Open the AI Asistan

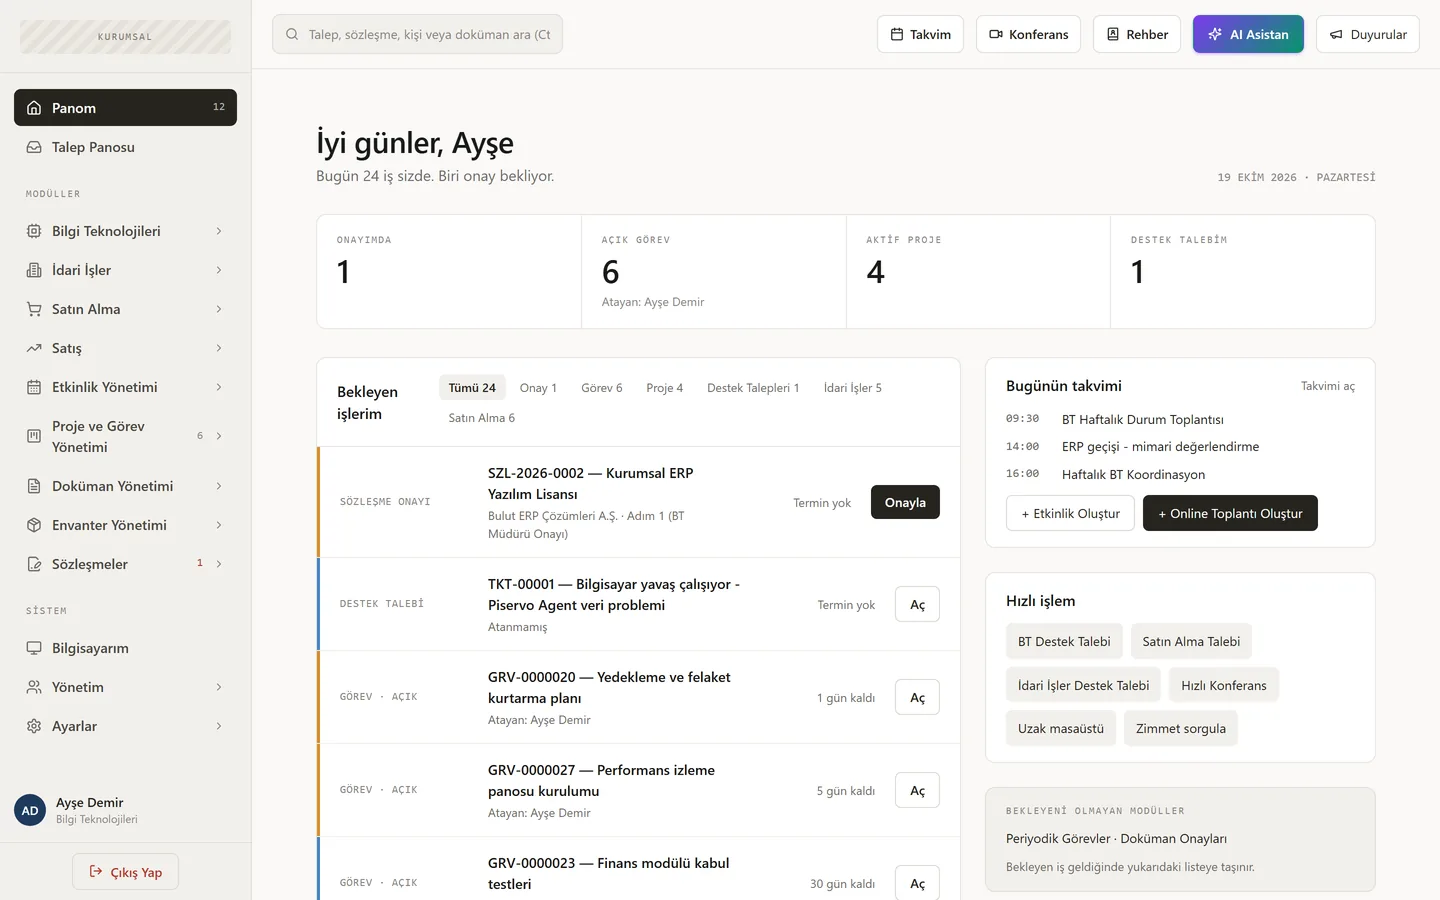(1248, 34)
